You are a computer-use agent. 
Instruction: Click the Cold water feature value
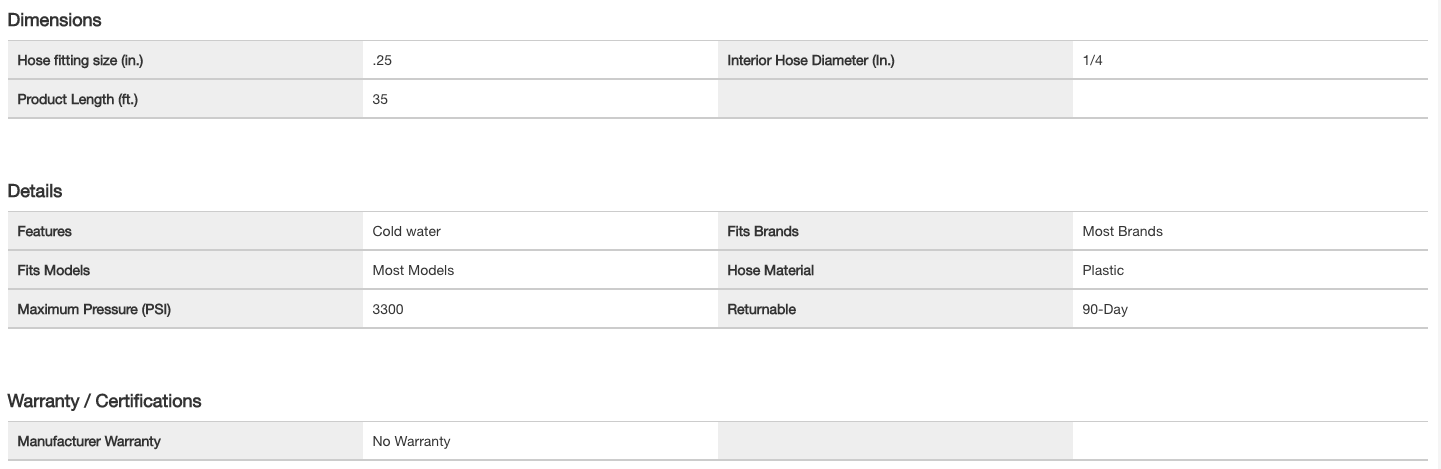click(406, 231)
